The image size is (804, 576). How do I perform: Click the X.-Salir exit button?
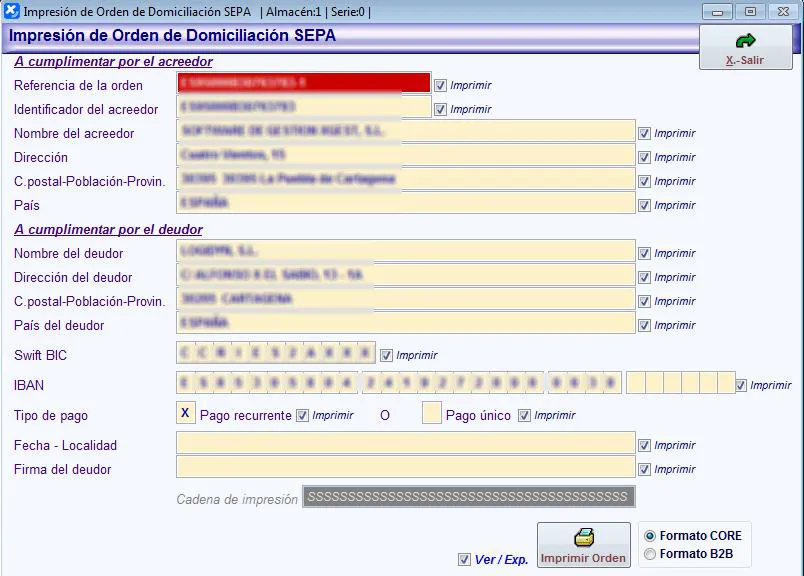click(745, 47)
